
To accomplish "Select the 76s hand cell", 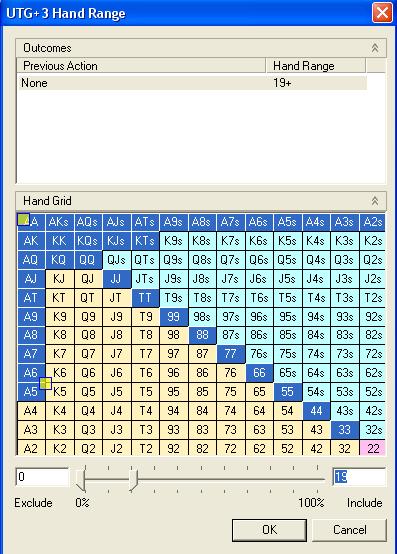I will click(x=259, y=354).
